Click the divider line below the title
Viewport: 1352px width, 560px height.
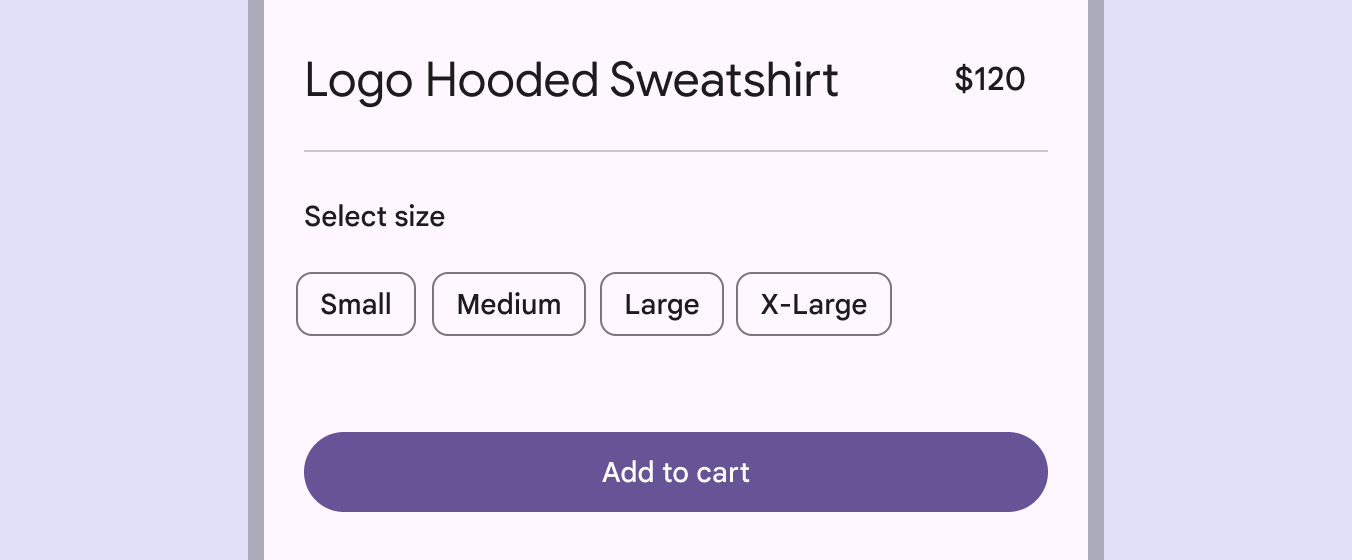point(676,151)
